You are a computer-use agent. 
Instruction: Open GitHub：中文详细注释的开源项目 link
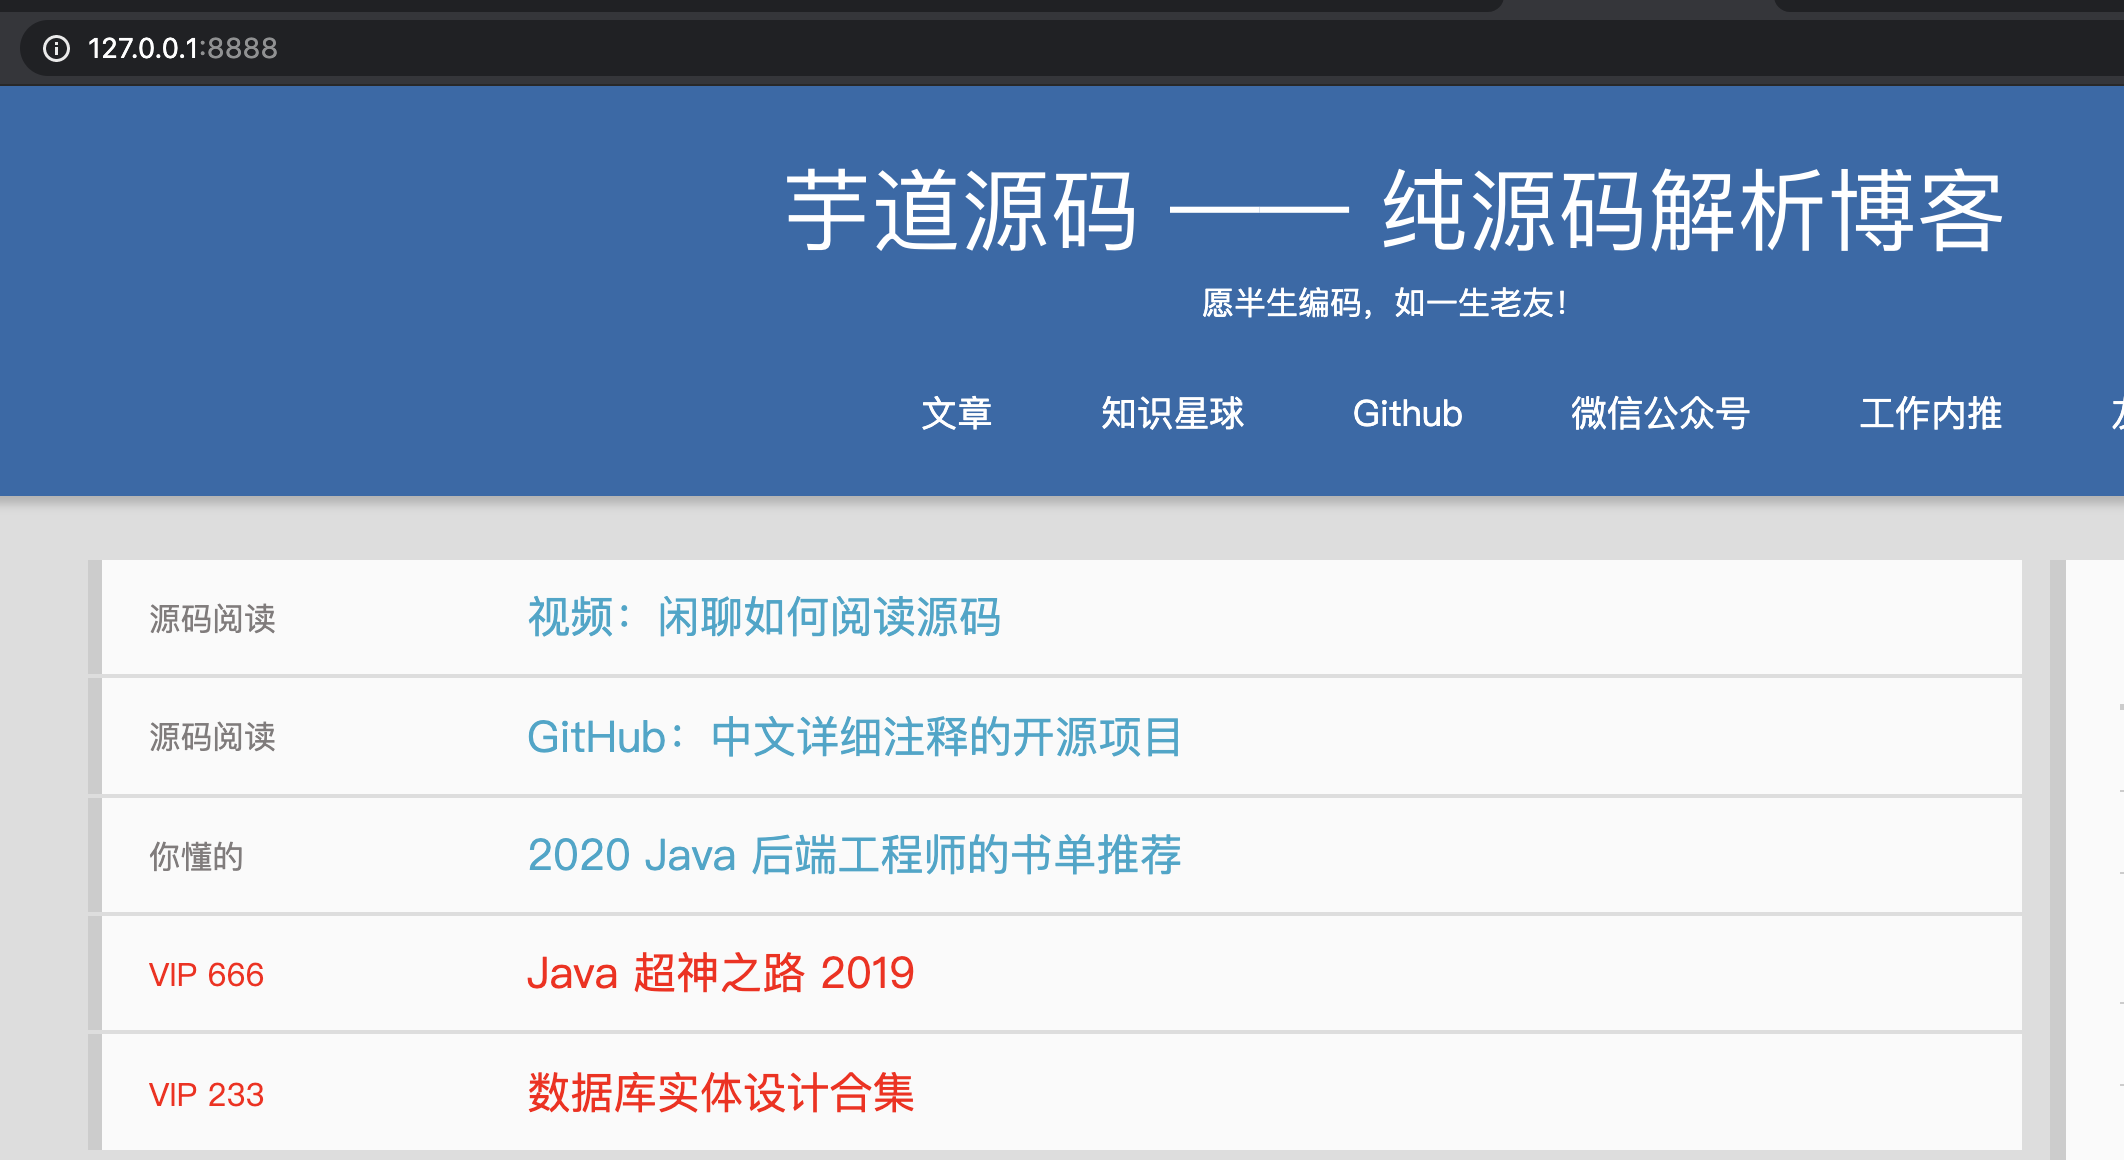click(x=854, y=737)
